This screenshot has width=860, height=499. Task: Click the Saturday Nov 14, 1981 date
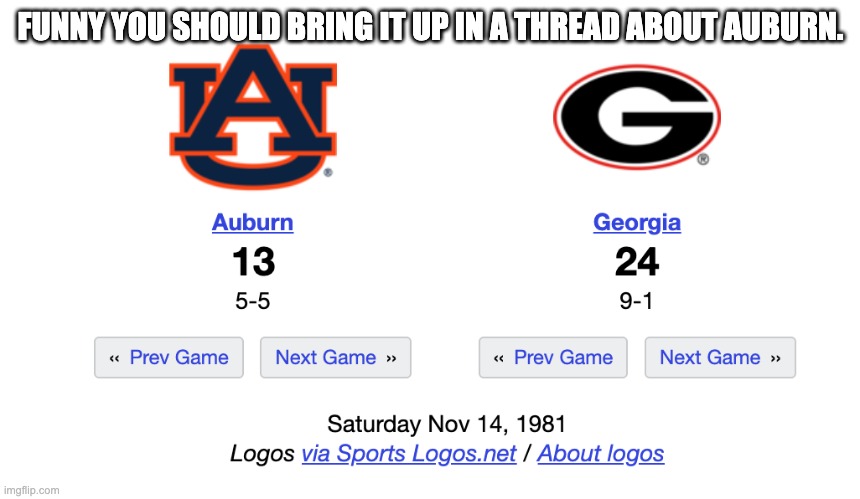pyautogui.click(x=447, y=423)
